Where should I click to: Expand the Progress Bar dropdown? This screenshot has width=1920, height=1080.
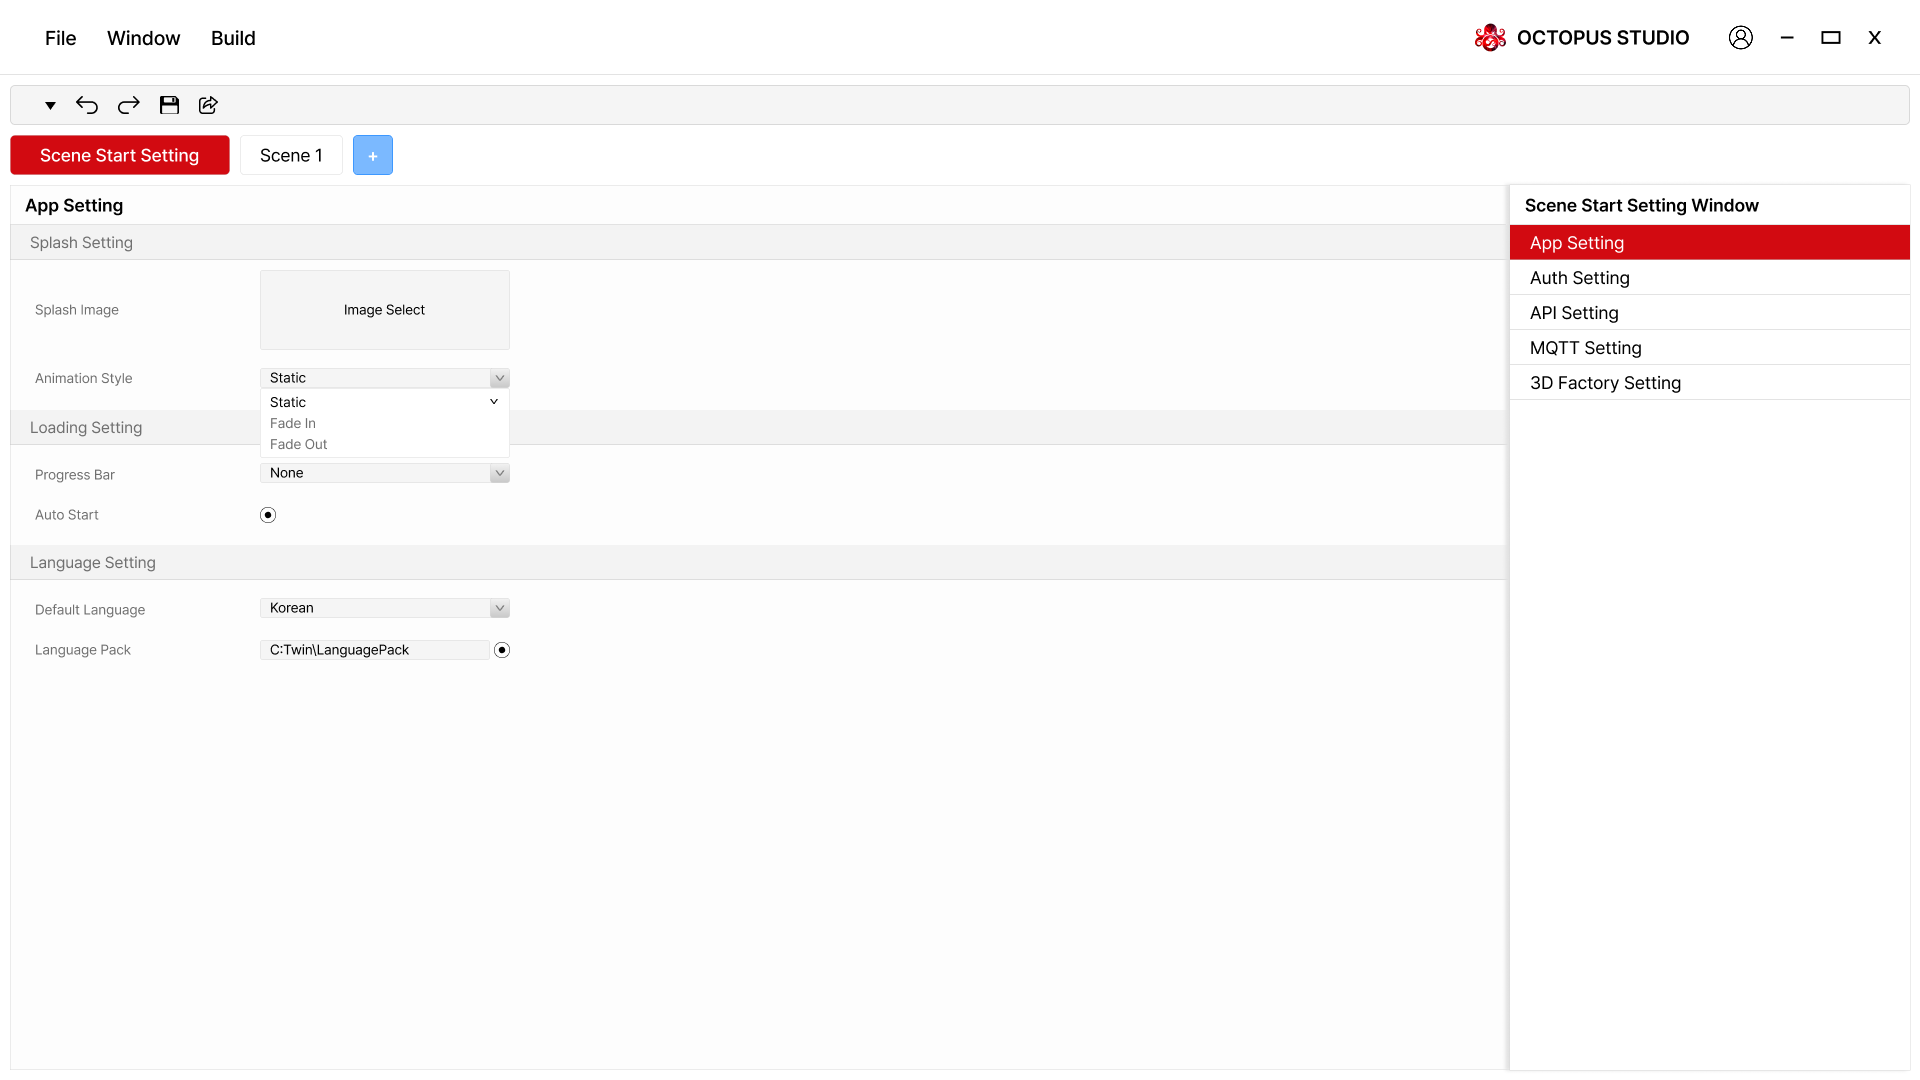385,473
